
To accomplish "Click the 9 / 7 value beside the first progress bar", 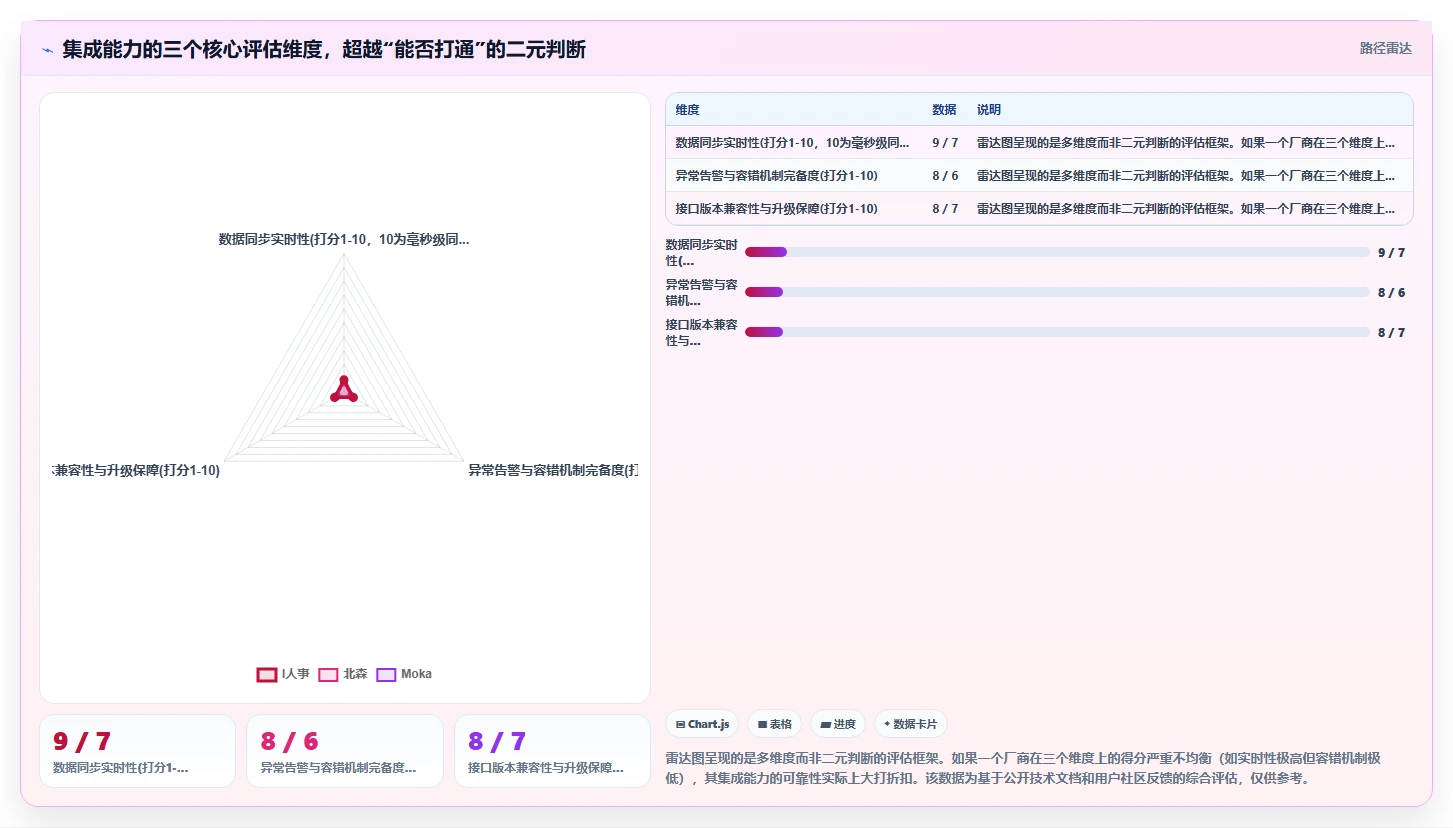I will click(x=1391, y=253).
